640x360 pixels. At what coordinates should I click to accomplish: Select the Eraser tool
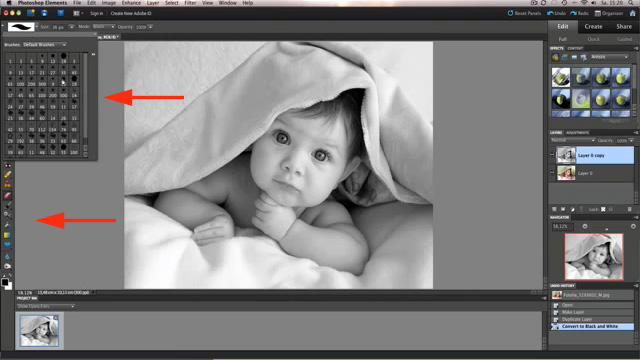click(x=7, y=195)
